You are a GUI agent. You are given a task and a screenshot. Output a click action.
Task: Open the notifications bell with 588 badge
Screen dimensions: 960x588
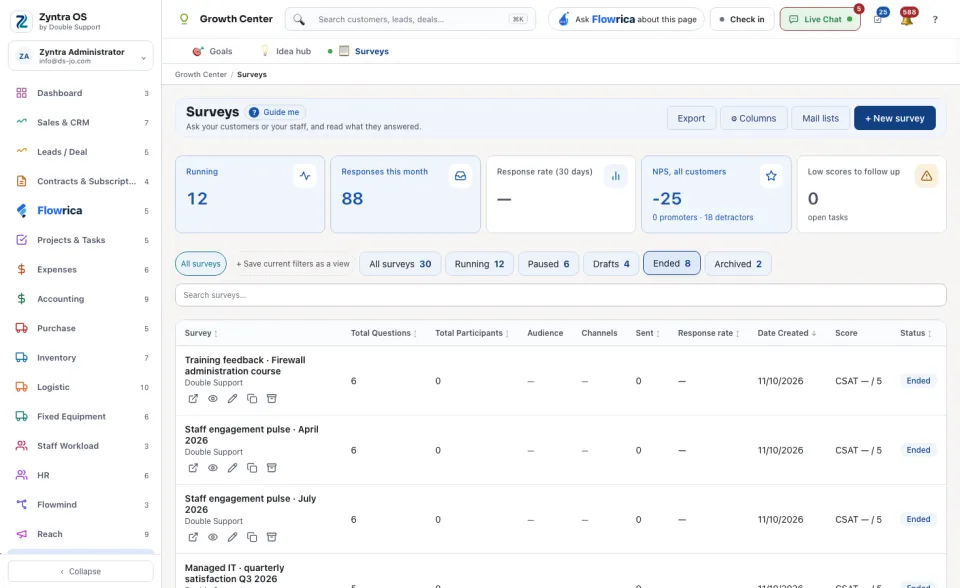pos(907,19)
